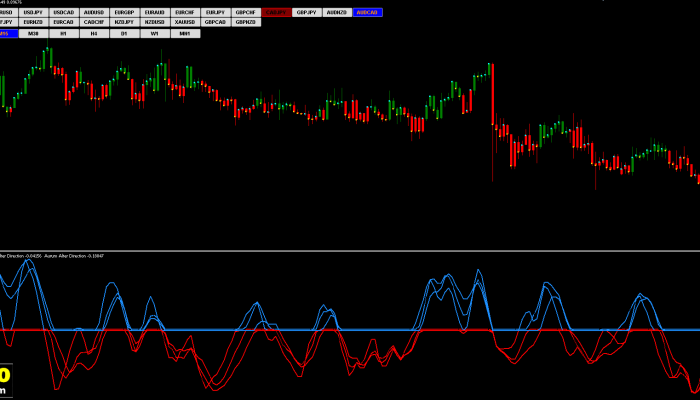This screenshot has width=700, height=400.
Task: Select the CHFJPY pair button
Action: point(8,22)
